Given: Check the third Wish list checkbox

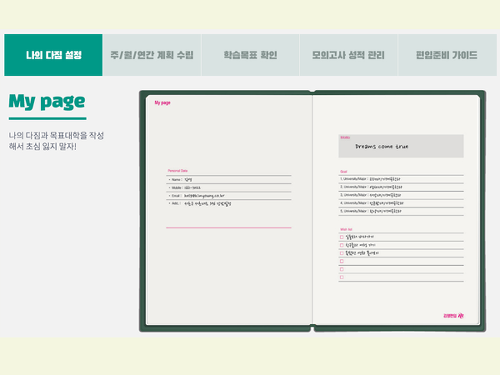Looking at the screenshot, I should (342, 253).
